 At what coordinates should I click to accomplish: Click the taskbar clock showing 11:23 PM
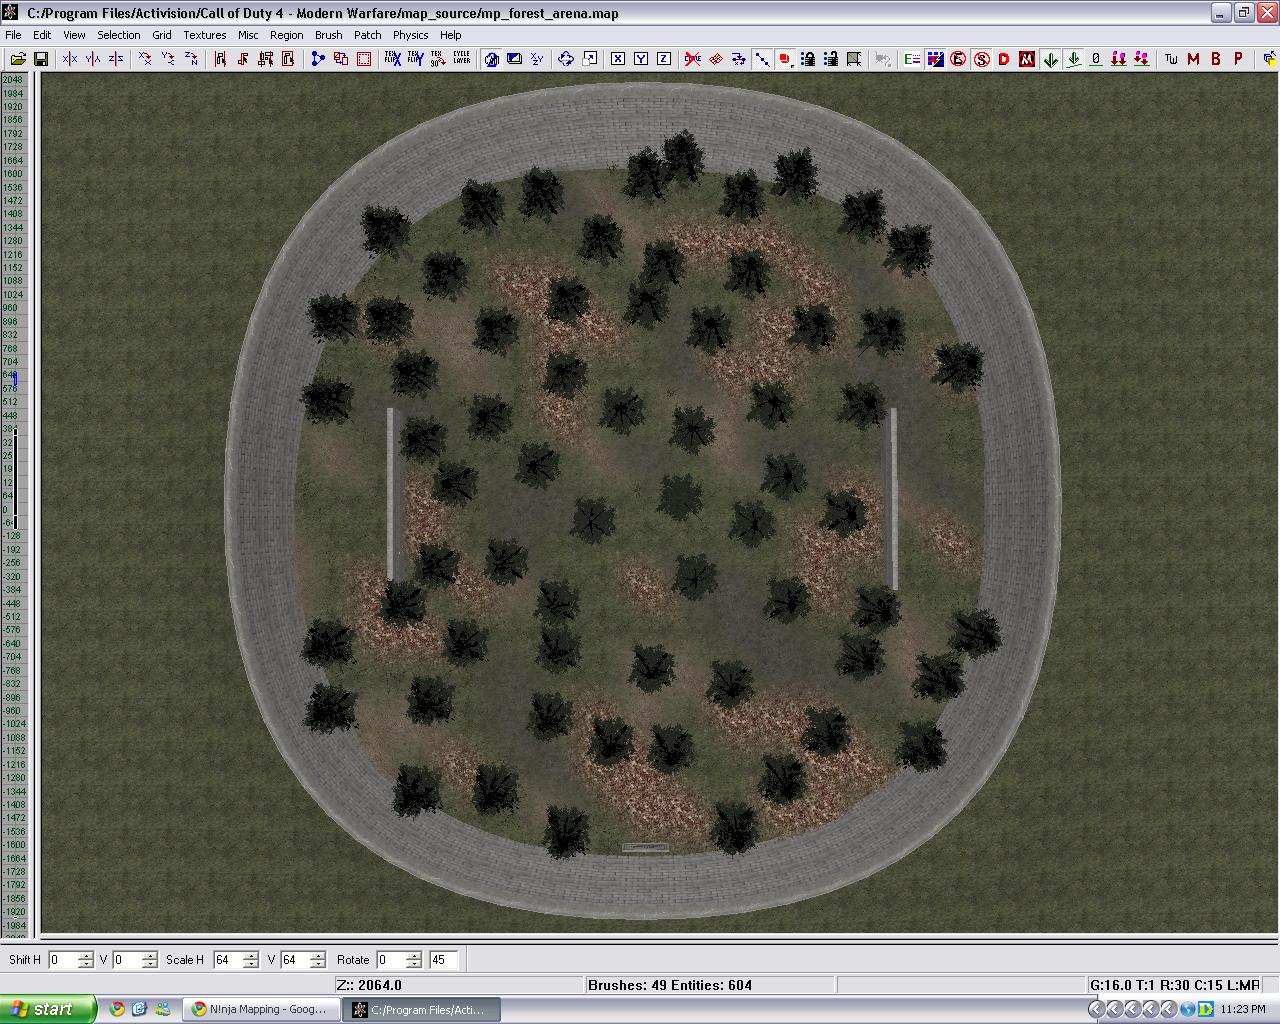[1243, 1009]
